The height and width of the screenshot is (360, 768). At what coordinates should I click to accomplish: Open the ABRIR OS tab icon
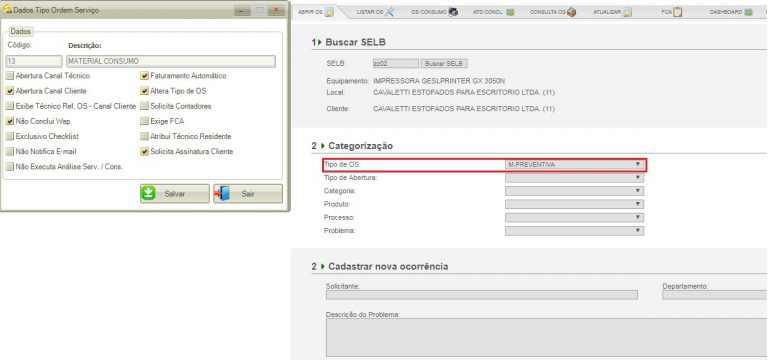coord(329,12)
